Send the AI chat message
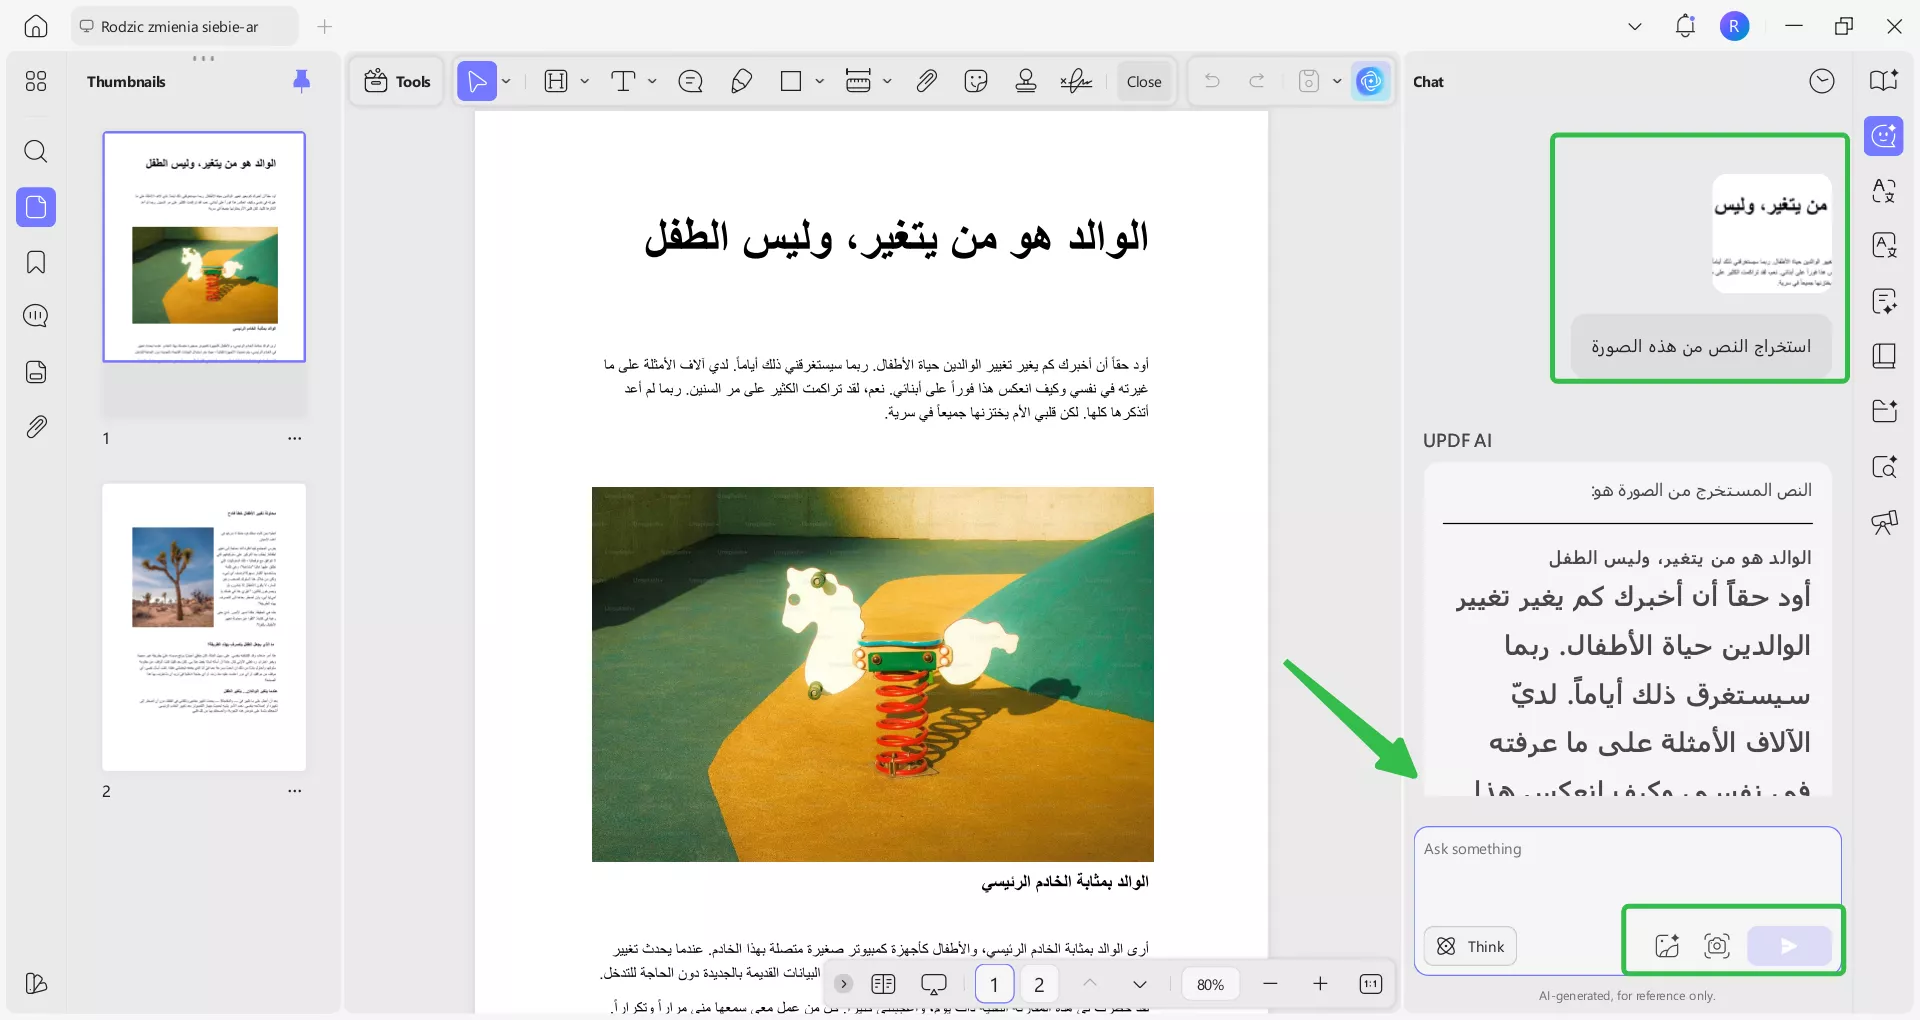This screenshot has width=1920, height=1020. (x=1789, y=946)
